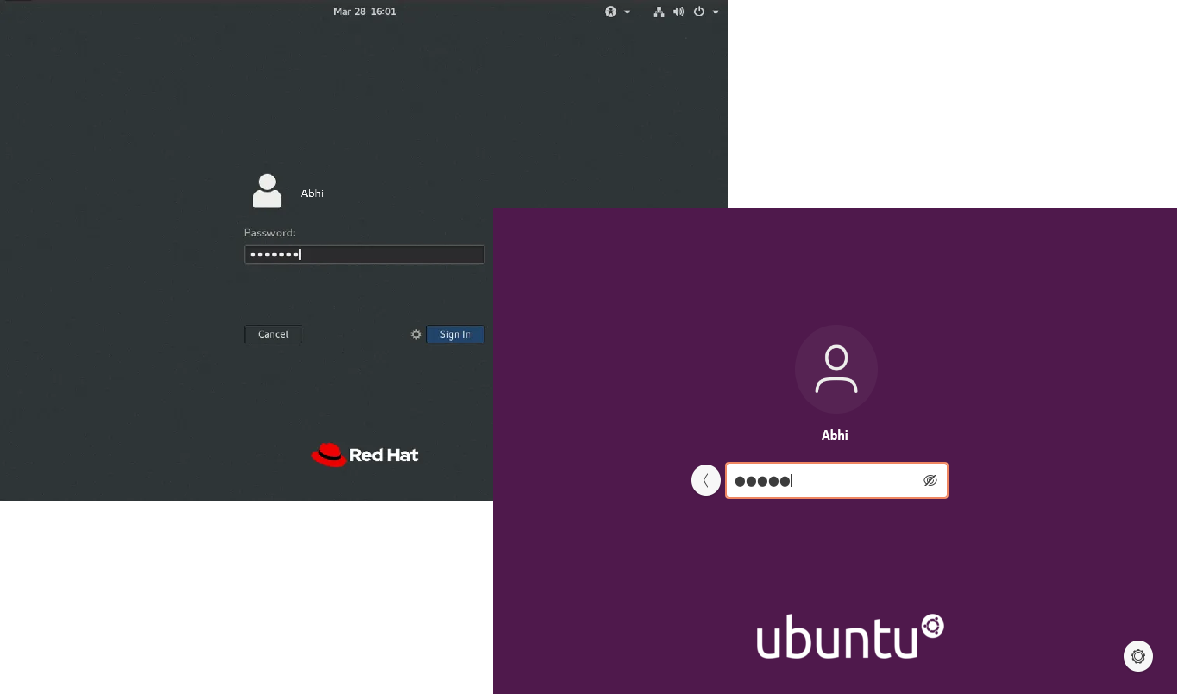1177x694 pixels.
Task: Select the Abhi username on Red Hat screen
Action: [312, 193]
